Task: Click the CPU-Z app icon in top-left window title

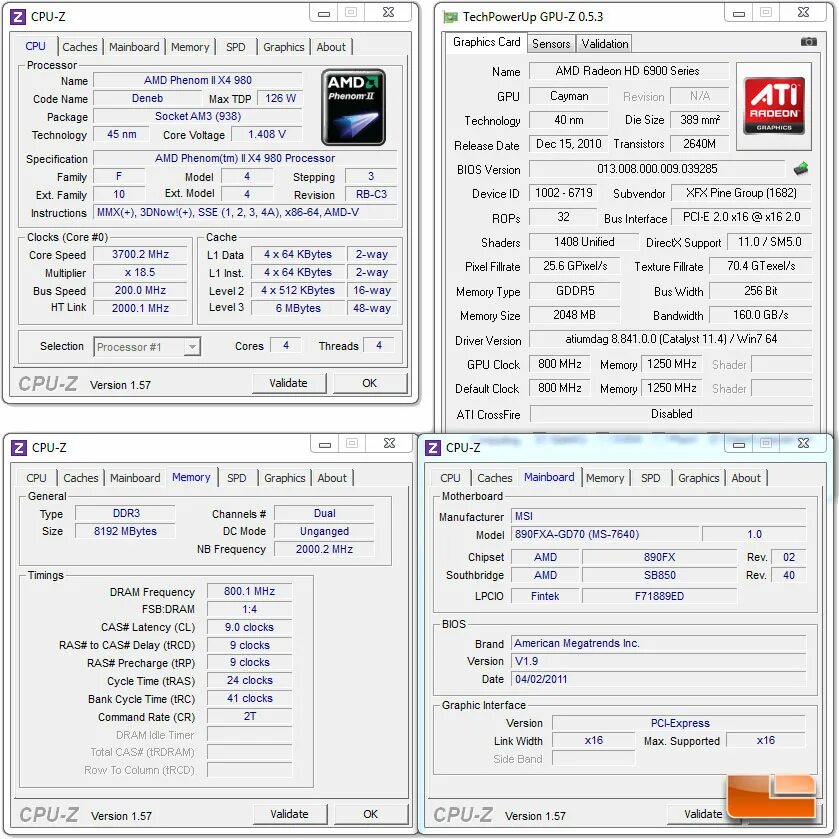Action: click(x=18, y=17)
